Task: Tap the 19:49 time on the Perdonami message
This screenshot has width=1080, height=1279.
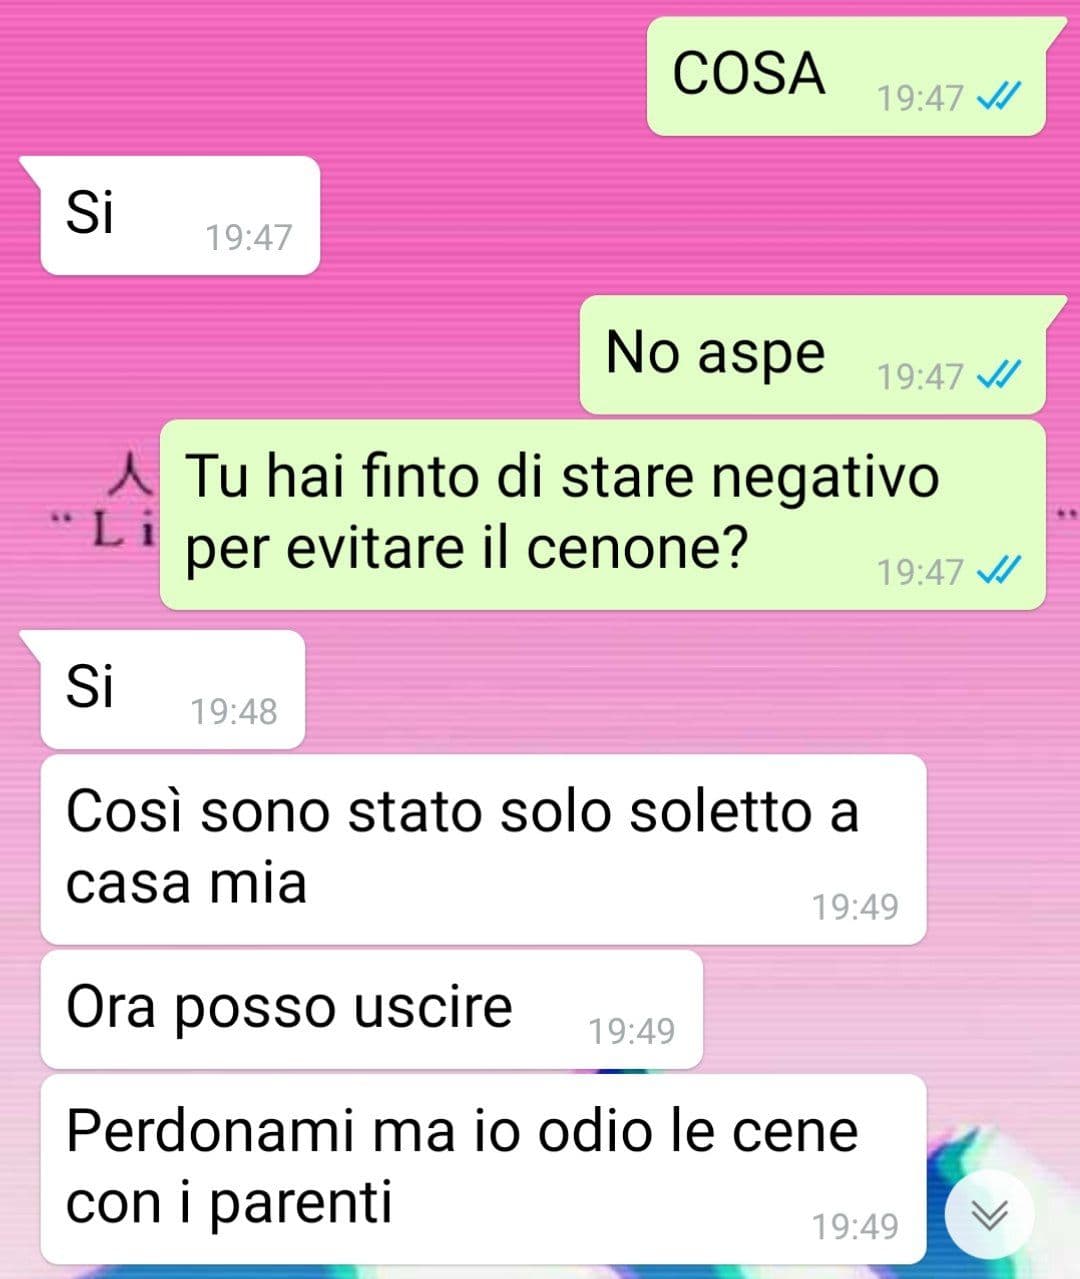Action: (x=855, y=1226)
